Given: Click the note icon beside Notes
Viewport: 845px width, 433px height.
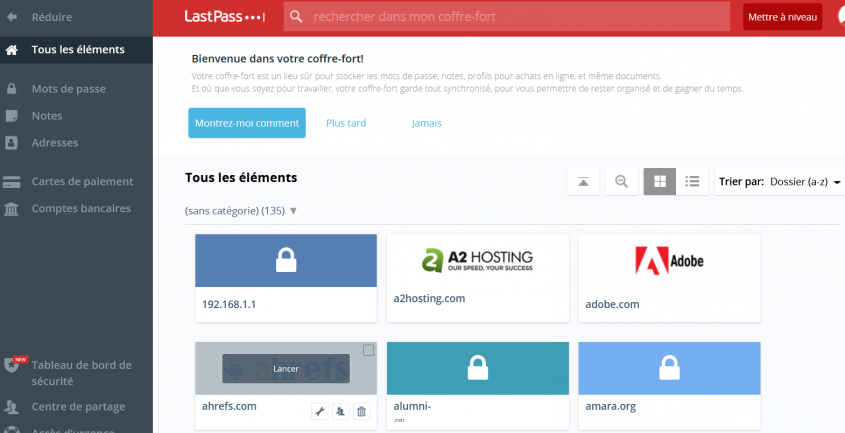Looking at the screenshot, I should point(11,116).
